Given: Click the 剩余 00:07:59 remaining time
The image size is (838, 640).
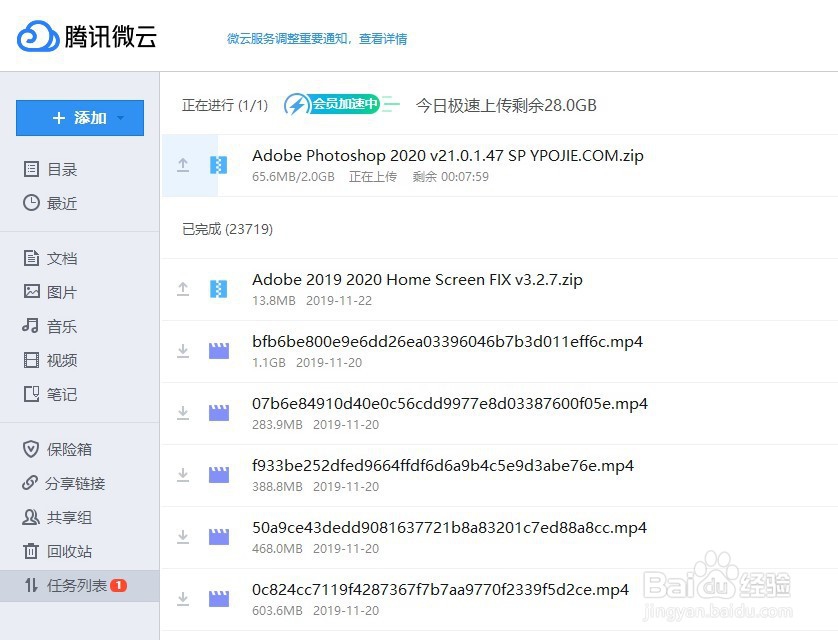Looking at the screenshot, I should point(451,177).
